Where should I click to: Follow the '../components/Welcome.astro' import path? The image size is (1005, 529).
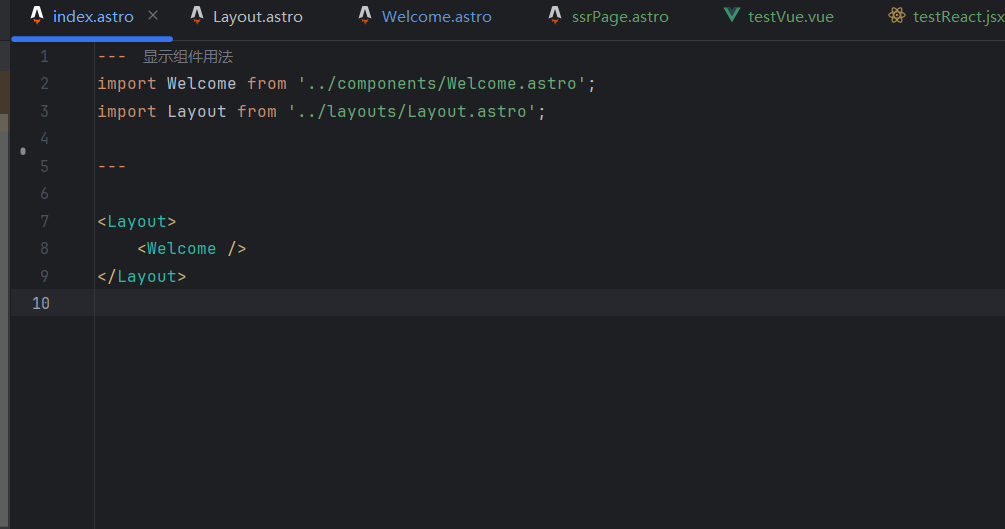coord(441,84)
